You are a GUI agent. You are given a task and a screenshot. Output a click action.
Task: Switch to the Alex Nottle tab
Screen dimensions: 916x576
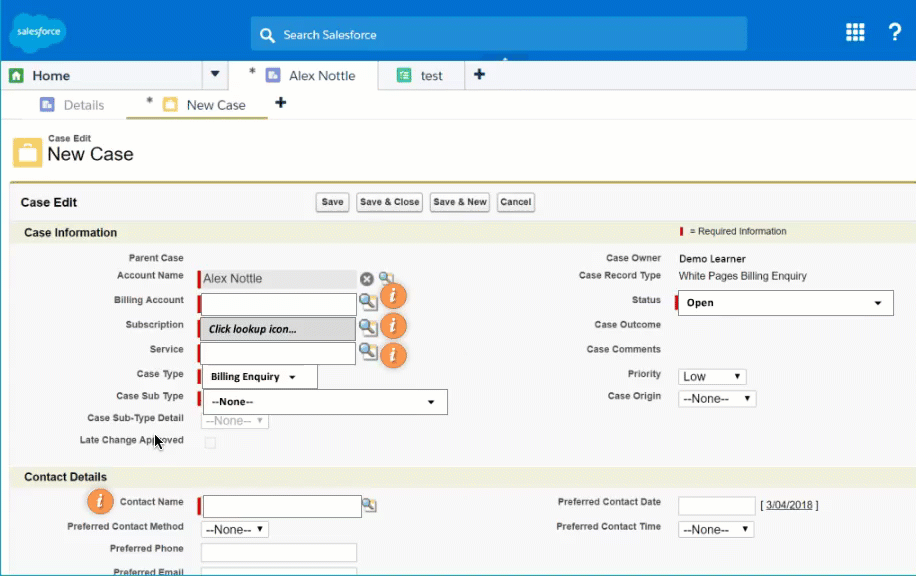pyautogui.click(x=322, y=75)
